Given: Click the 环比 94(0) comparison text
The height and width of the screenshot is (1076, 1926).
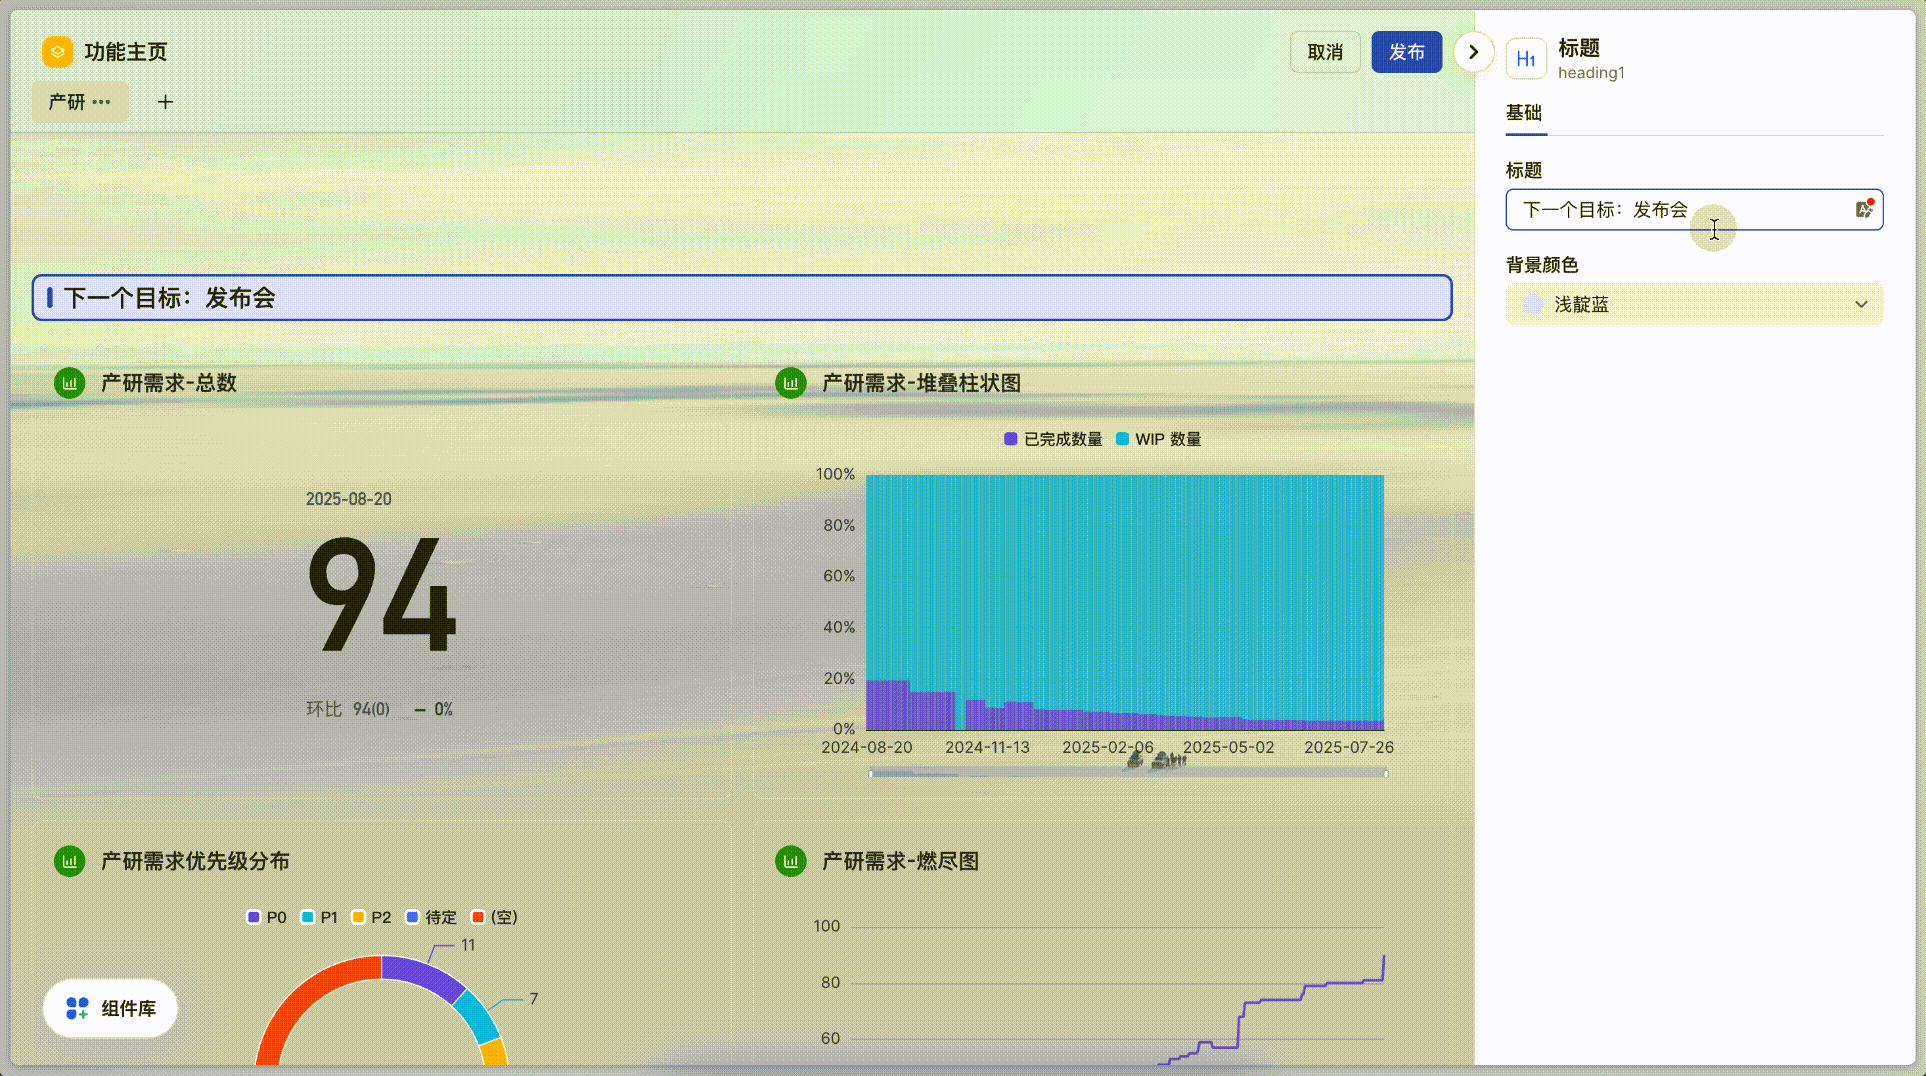Looking at the screenshot, I should [348, 709].
